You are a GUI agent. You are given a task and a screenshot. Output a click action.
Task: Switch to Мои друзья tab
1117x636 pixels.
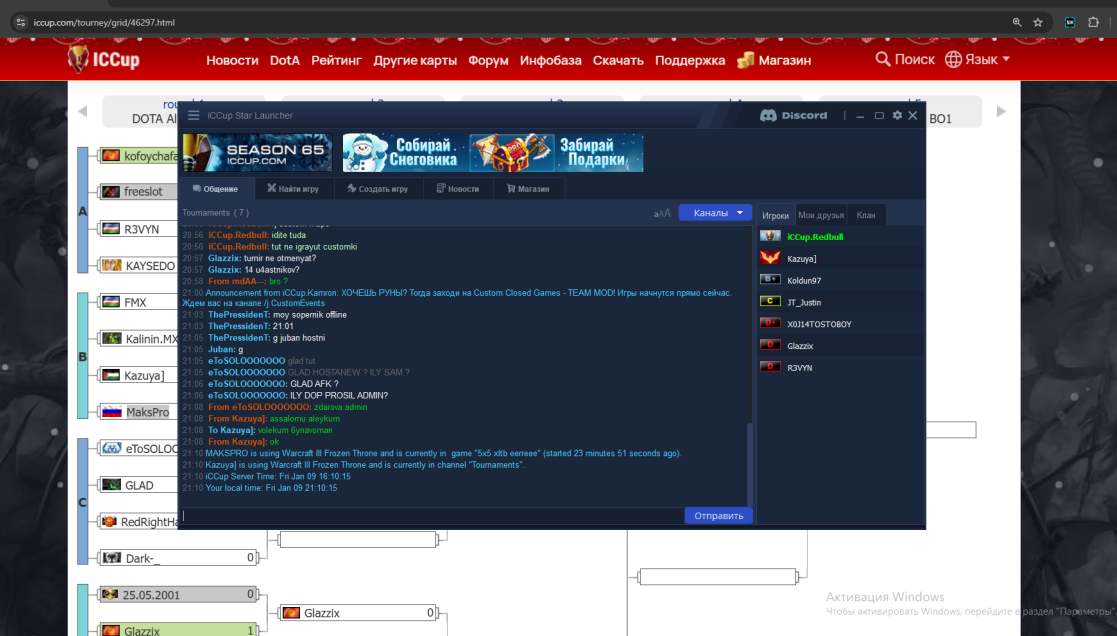tap(821, 215)
